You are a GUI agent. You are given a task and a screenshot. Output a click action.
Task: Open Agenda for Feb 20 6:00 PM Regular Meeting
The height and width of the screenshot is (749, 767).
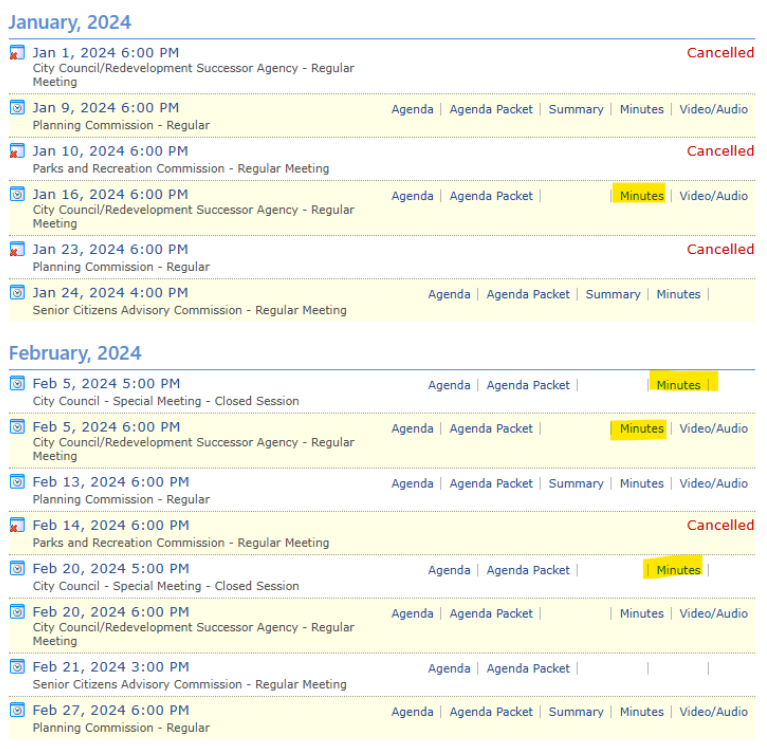click(x=412, y=613)
